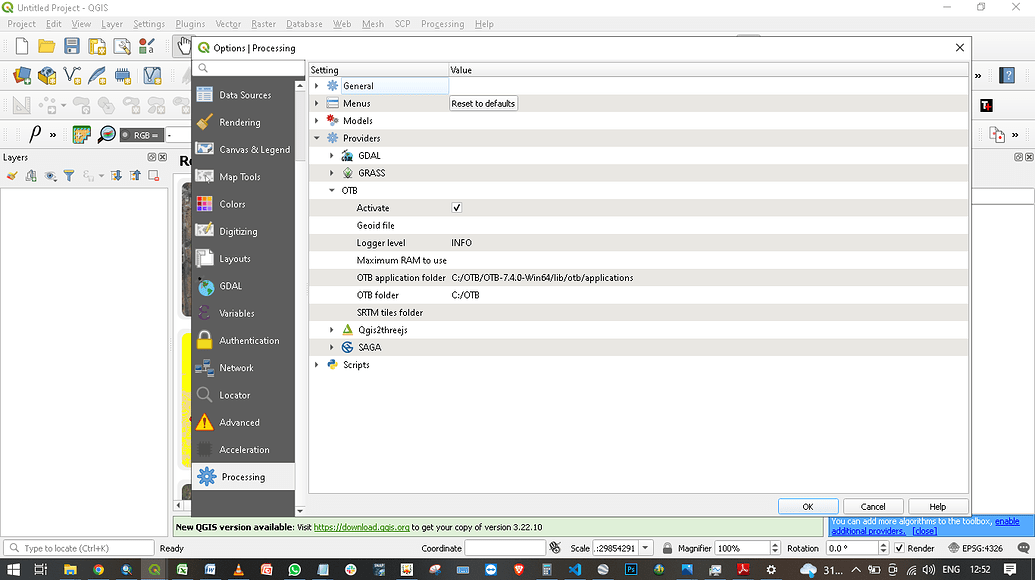Open the Layout Manager
This screenshot has height=580, width=1035.
(122, 45)
